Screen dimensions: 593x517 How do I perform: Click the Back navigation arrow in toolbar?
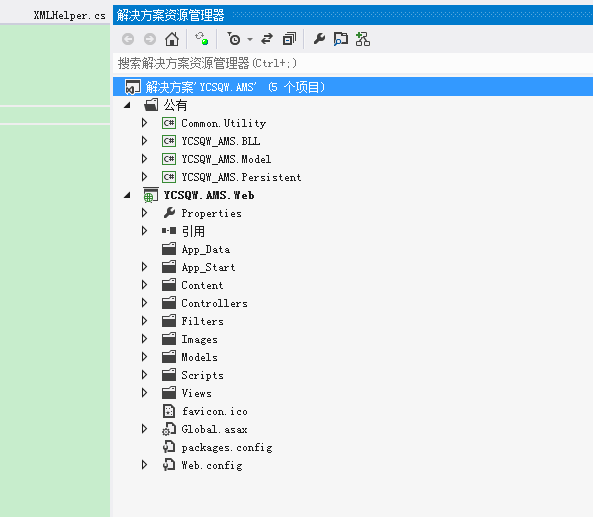[x=128, y=39]
